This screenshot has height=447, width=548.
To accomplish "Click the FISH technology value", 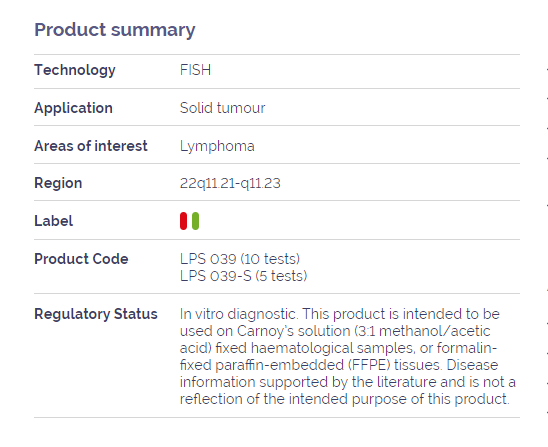I will (x=195, y=70).
